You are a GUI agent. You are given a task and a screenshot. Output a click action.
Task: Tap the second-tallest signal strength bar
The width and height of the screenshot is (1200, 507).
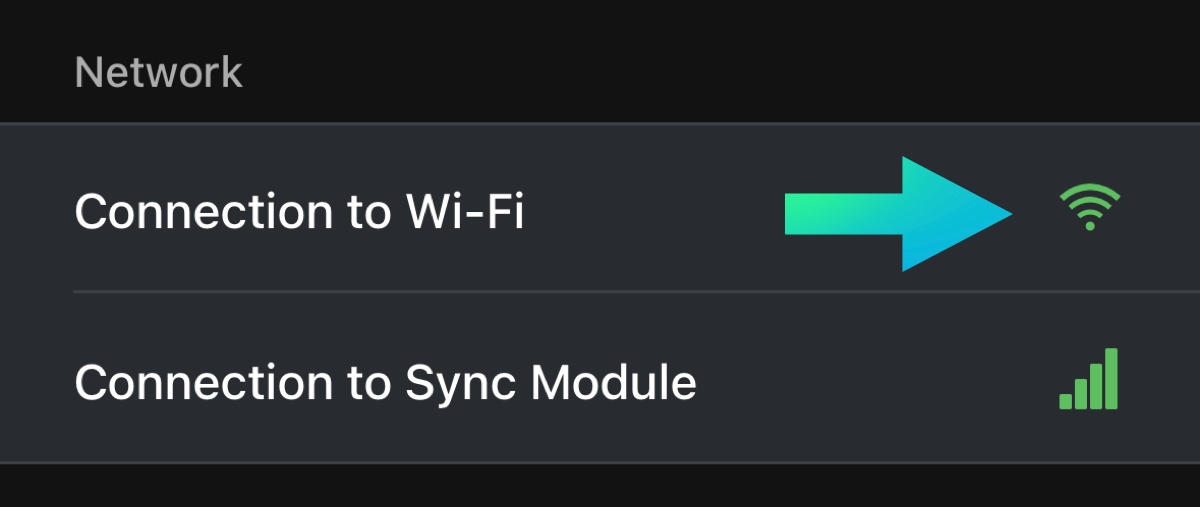1096,386
